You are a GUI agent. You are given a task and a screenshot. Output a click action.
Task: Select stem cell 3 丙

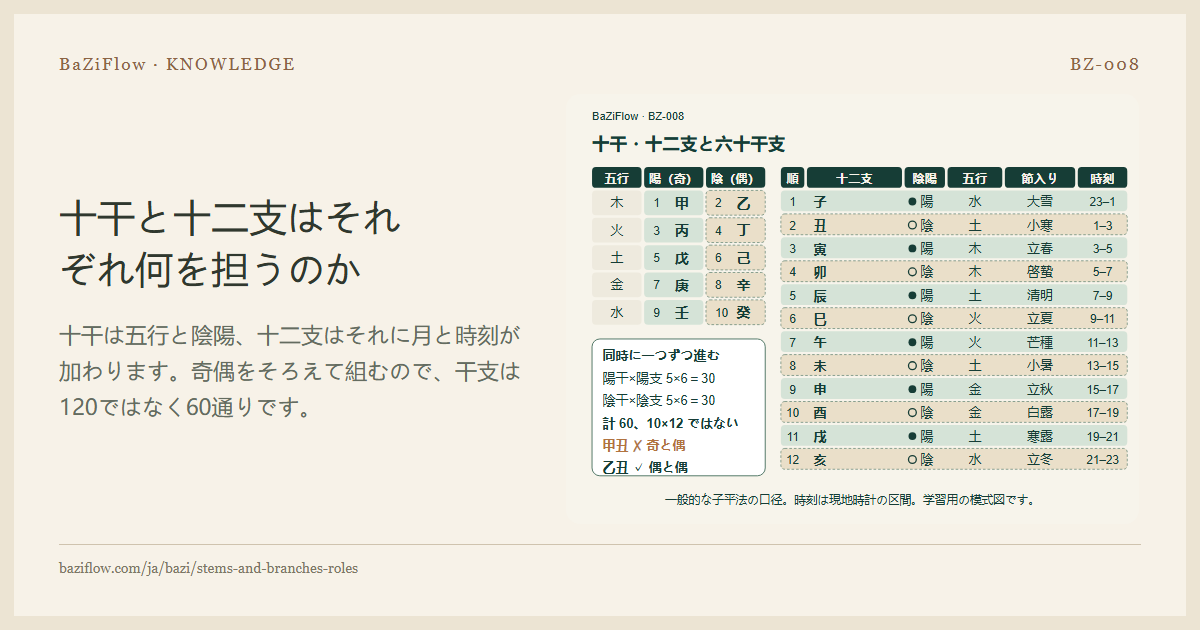coord(672,230)
